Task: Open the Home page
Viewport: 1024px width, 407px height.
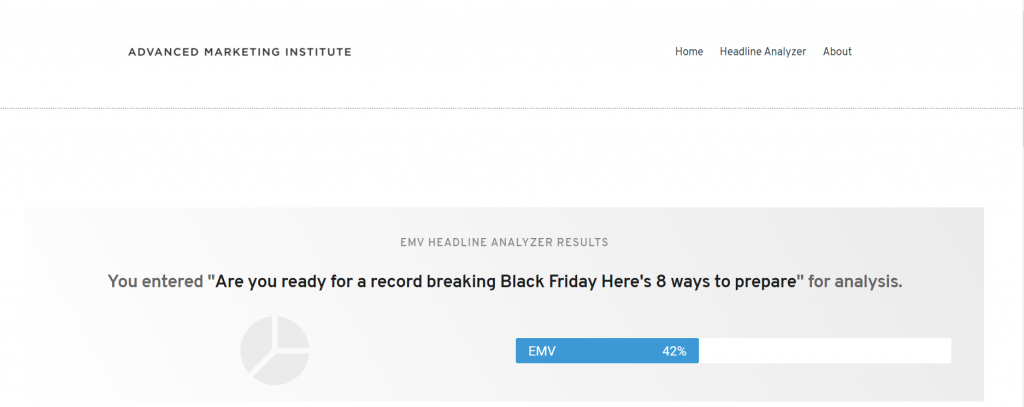Action: (x=689, y=52)
